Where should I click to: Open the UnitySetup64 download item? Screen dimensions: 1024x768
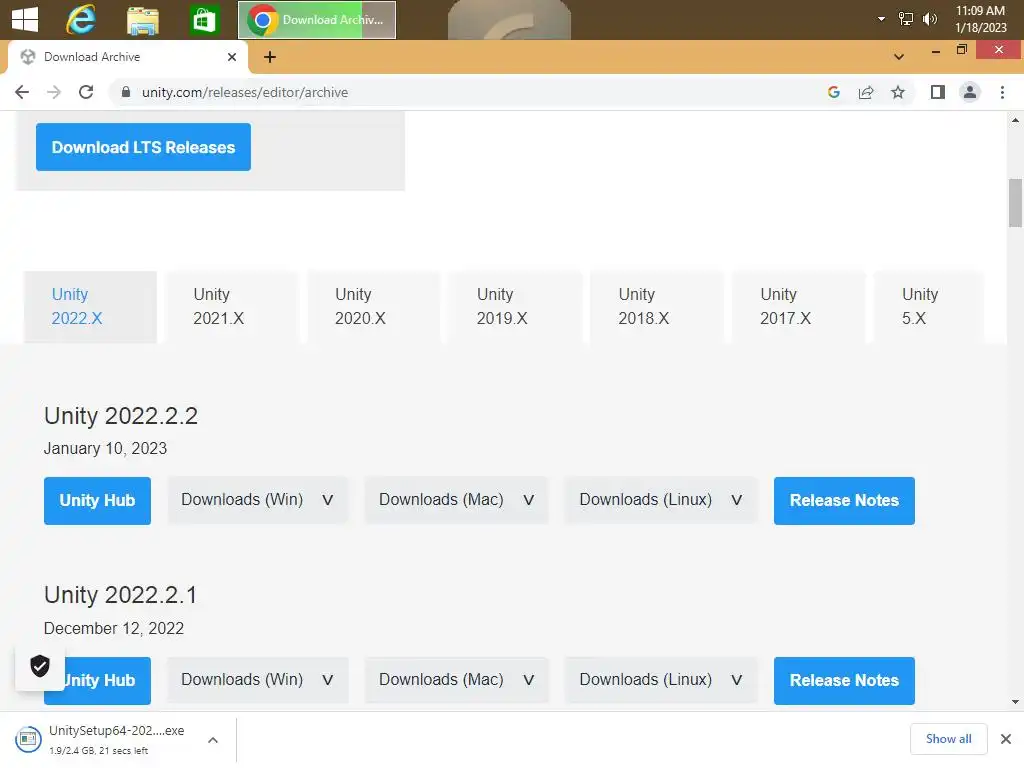tap(104, 739)
